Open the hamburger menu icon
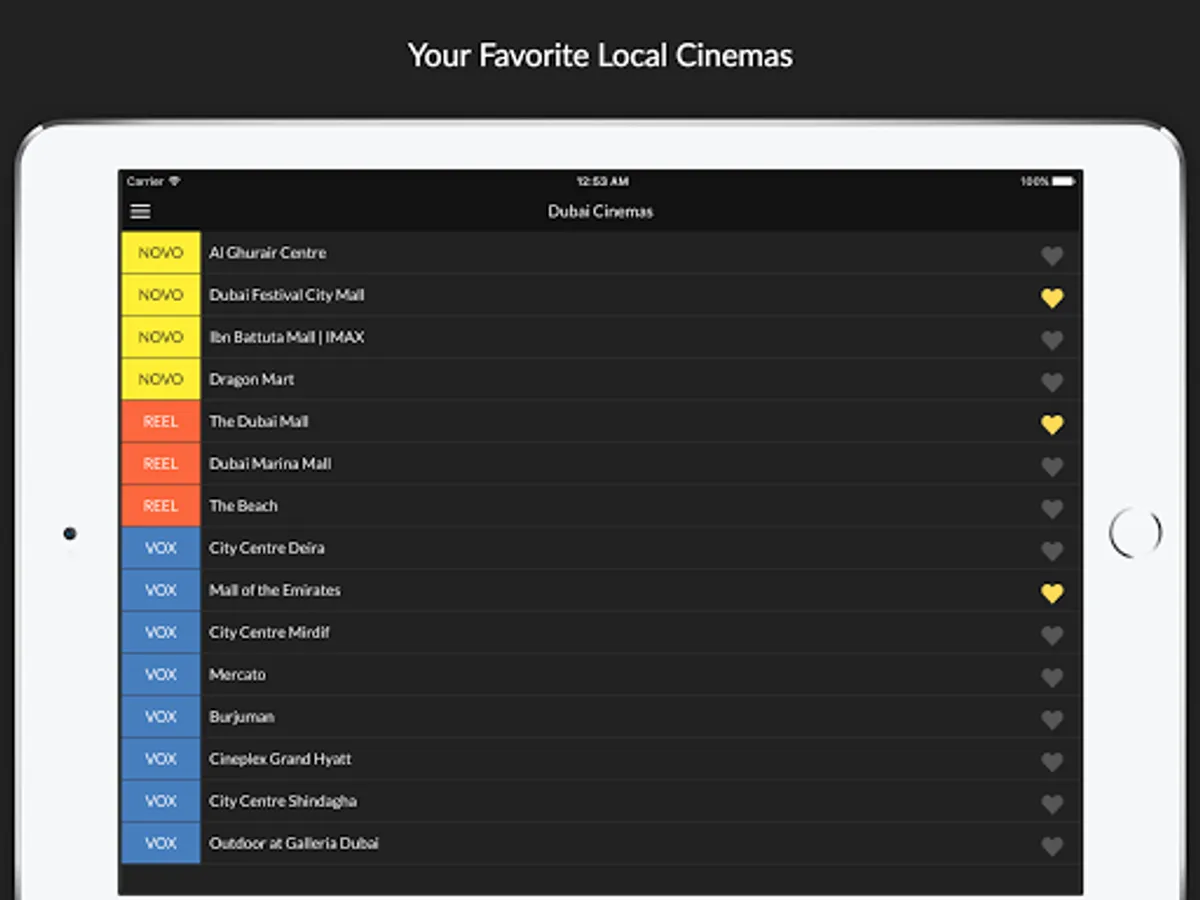The height and width of the screenshot is (900, 1200). pyautogui.click(x=141, y=212)
